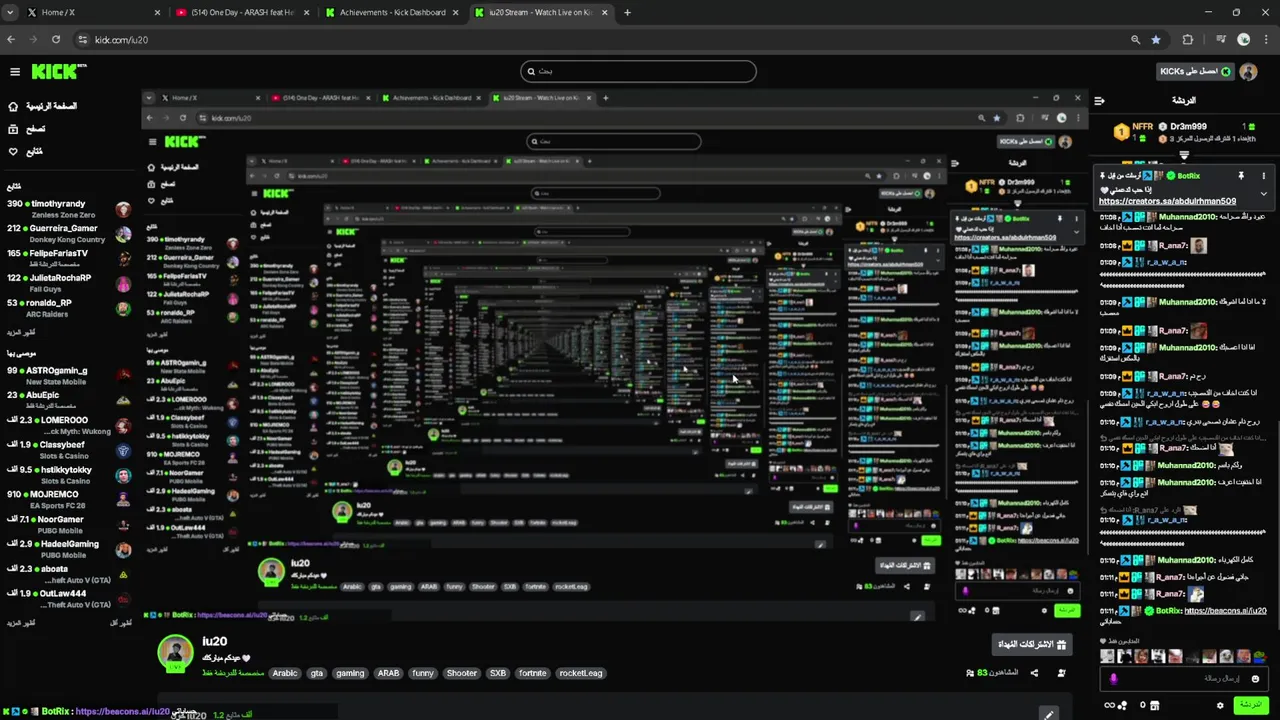Click the purple microphone icon in chat

click(1113, 679)
